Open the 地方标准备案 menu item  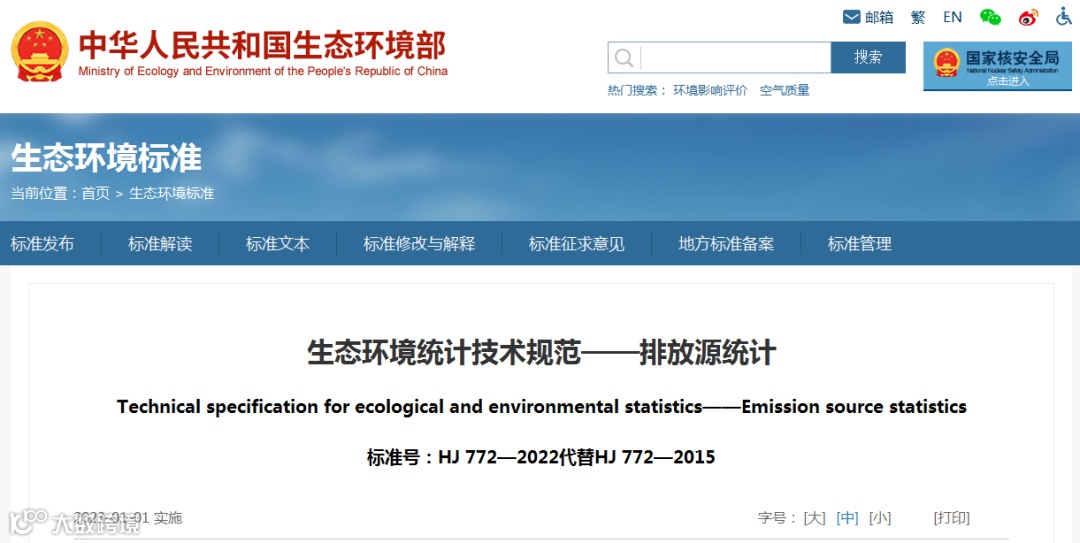pyautogui.click(x=726, y=243)
